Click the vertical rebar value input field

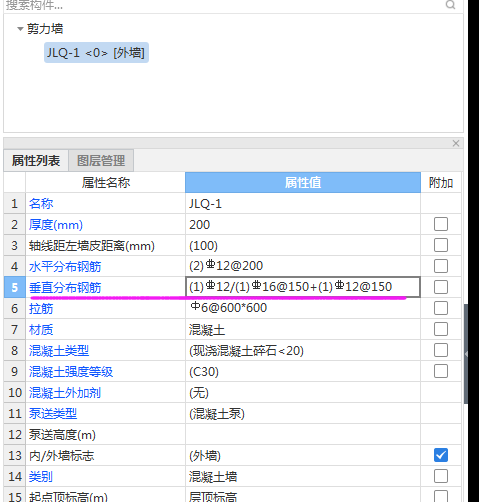[303, 287]
